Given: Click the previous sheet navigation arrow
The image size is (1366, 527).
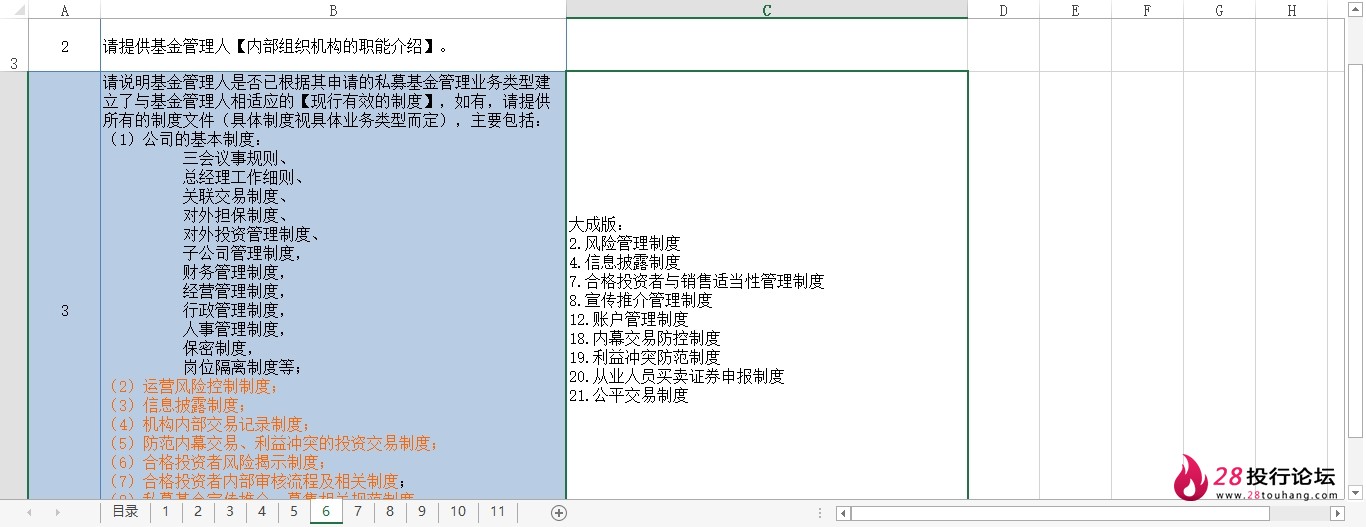Looking at the screenshot, I should tap(28, 512).
